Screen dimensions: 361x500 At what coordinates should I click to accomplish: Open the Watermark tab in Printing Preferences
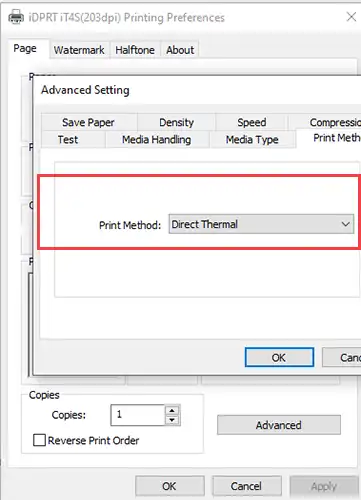pyautogui.click(x=79, y=50)
